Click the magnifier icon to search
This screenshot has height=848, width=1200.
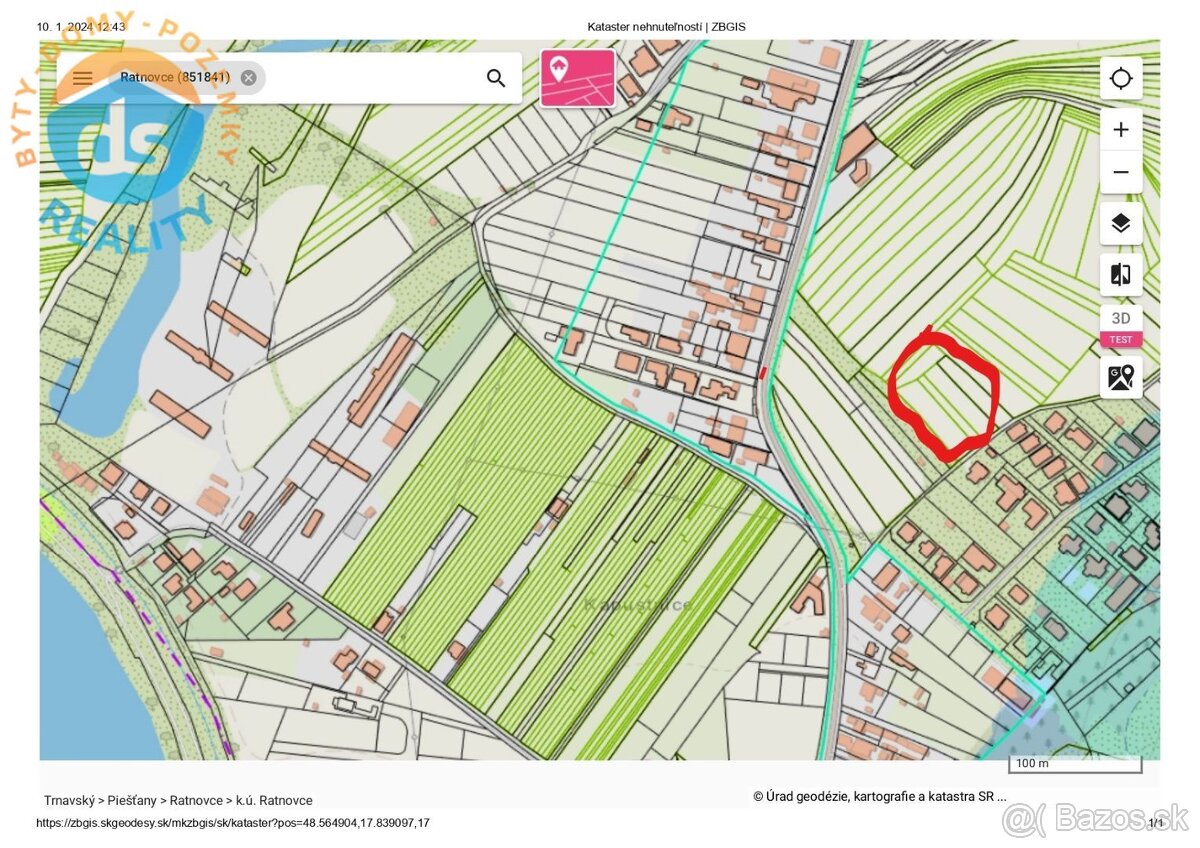496,77
